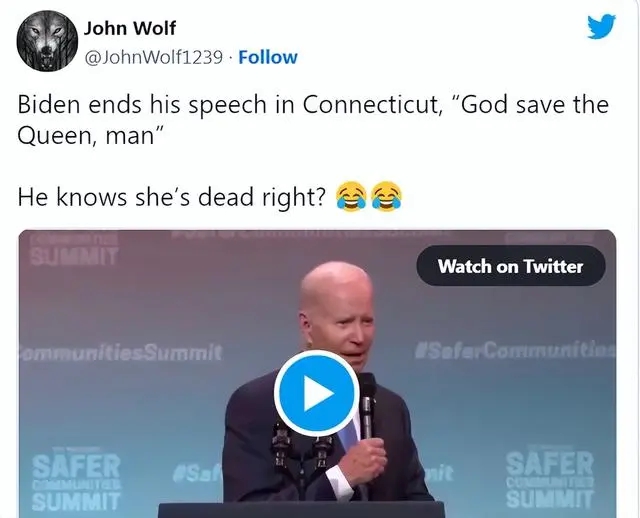Click the Twitter bird logo

601,26
